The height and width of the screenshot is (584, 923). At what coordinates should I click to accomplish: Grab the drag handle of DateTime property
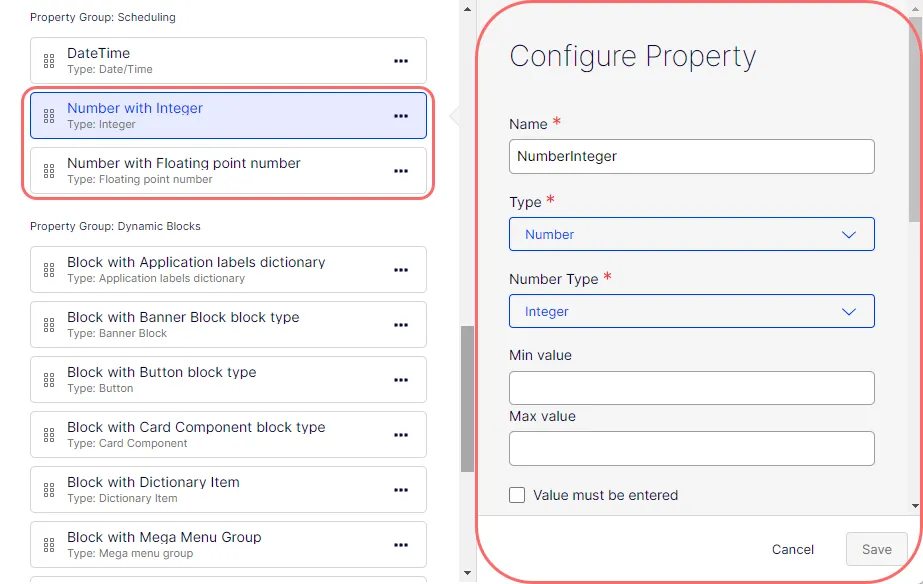point(49,61)
